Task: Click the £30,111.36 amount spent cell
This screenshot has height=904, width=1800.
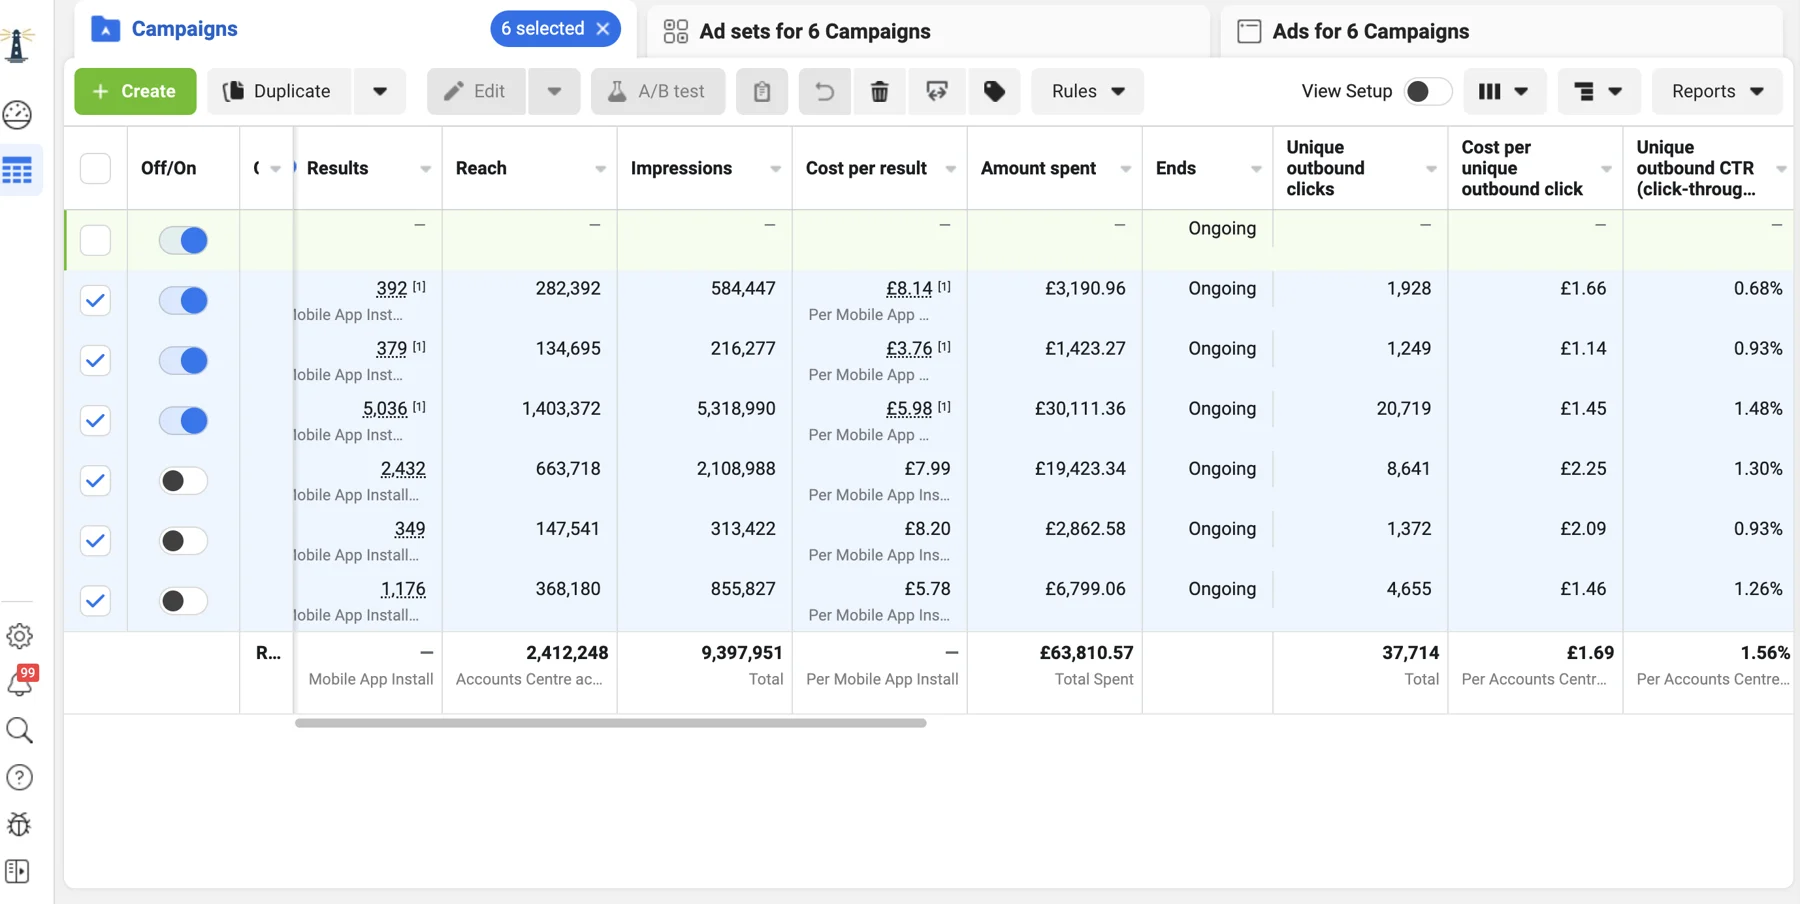Action: click(x=1080, y=409)
